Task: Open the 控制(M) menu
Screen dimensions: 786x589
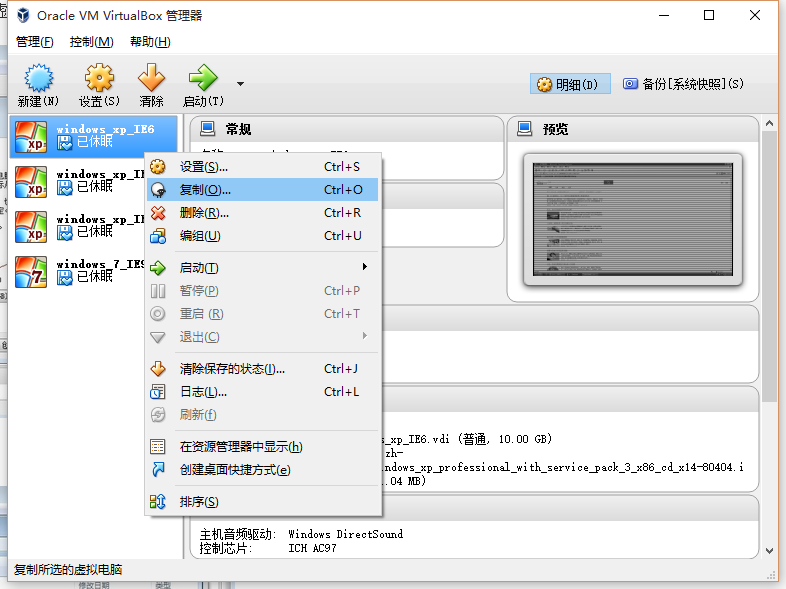Action: pyautogui.click(x=91, y=42)
